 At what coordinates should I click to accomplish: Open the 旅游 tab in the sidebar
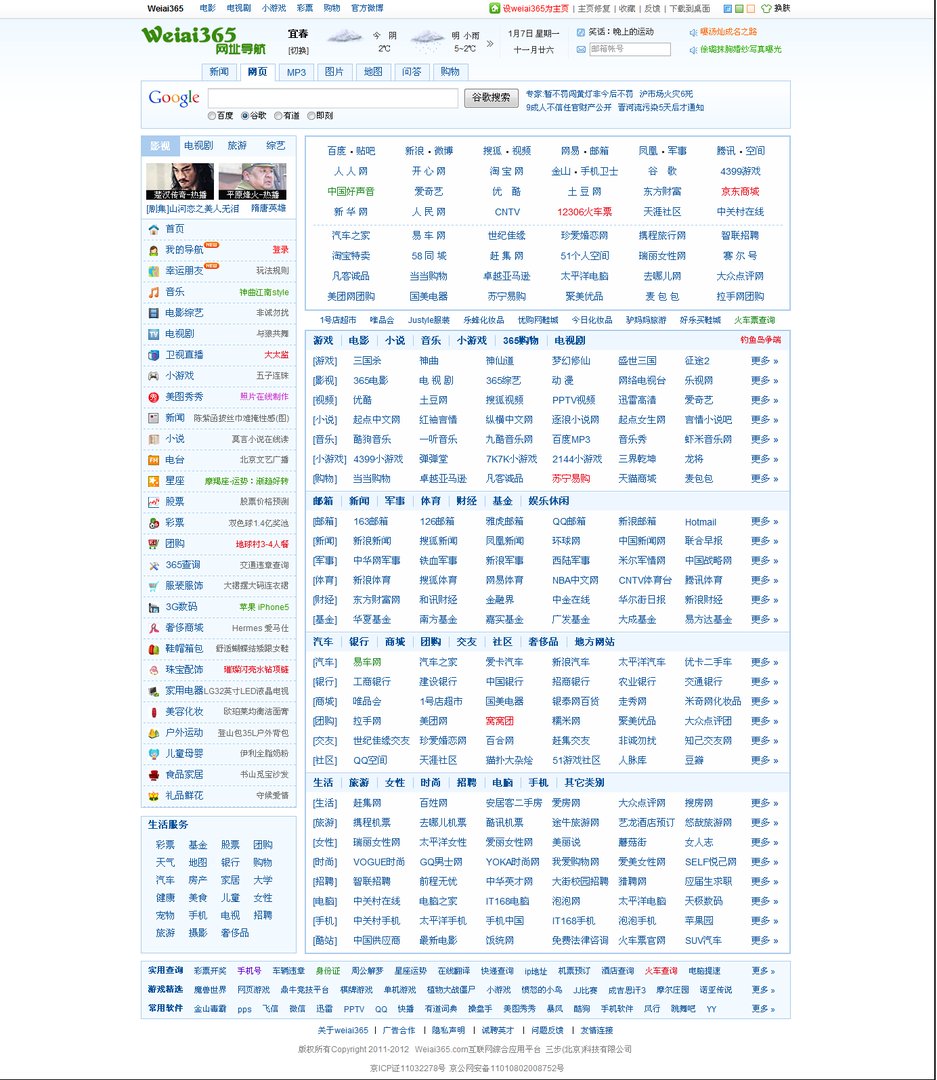coord(237,145)
